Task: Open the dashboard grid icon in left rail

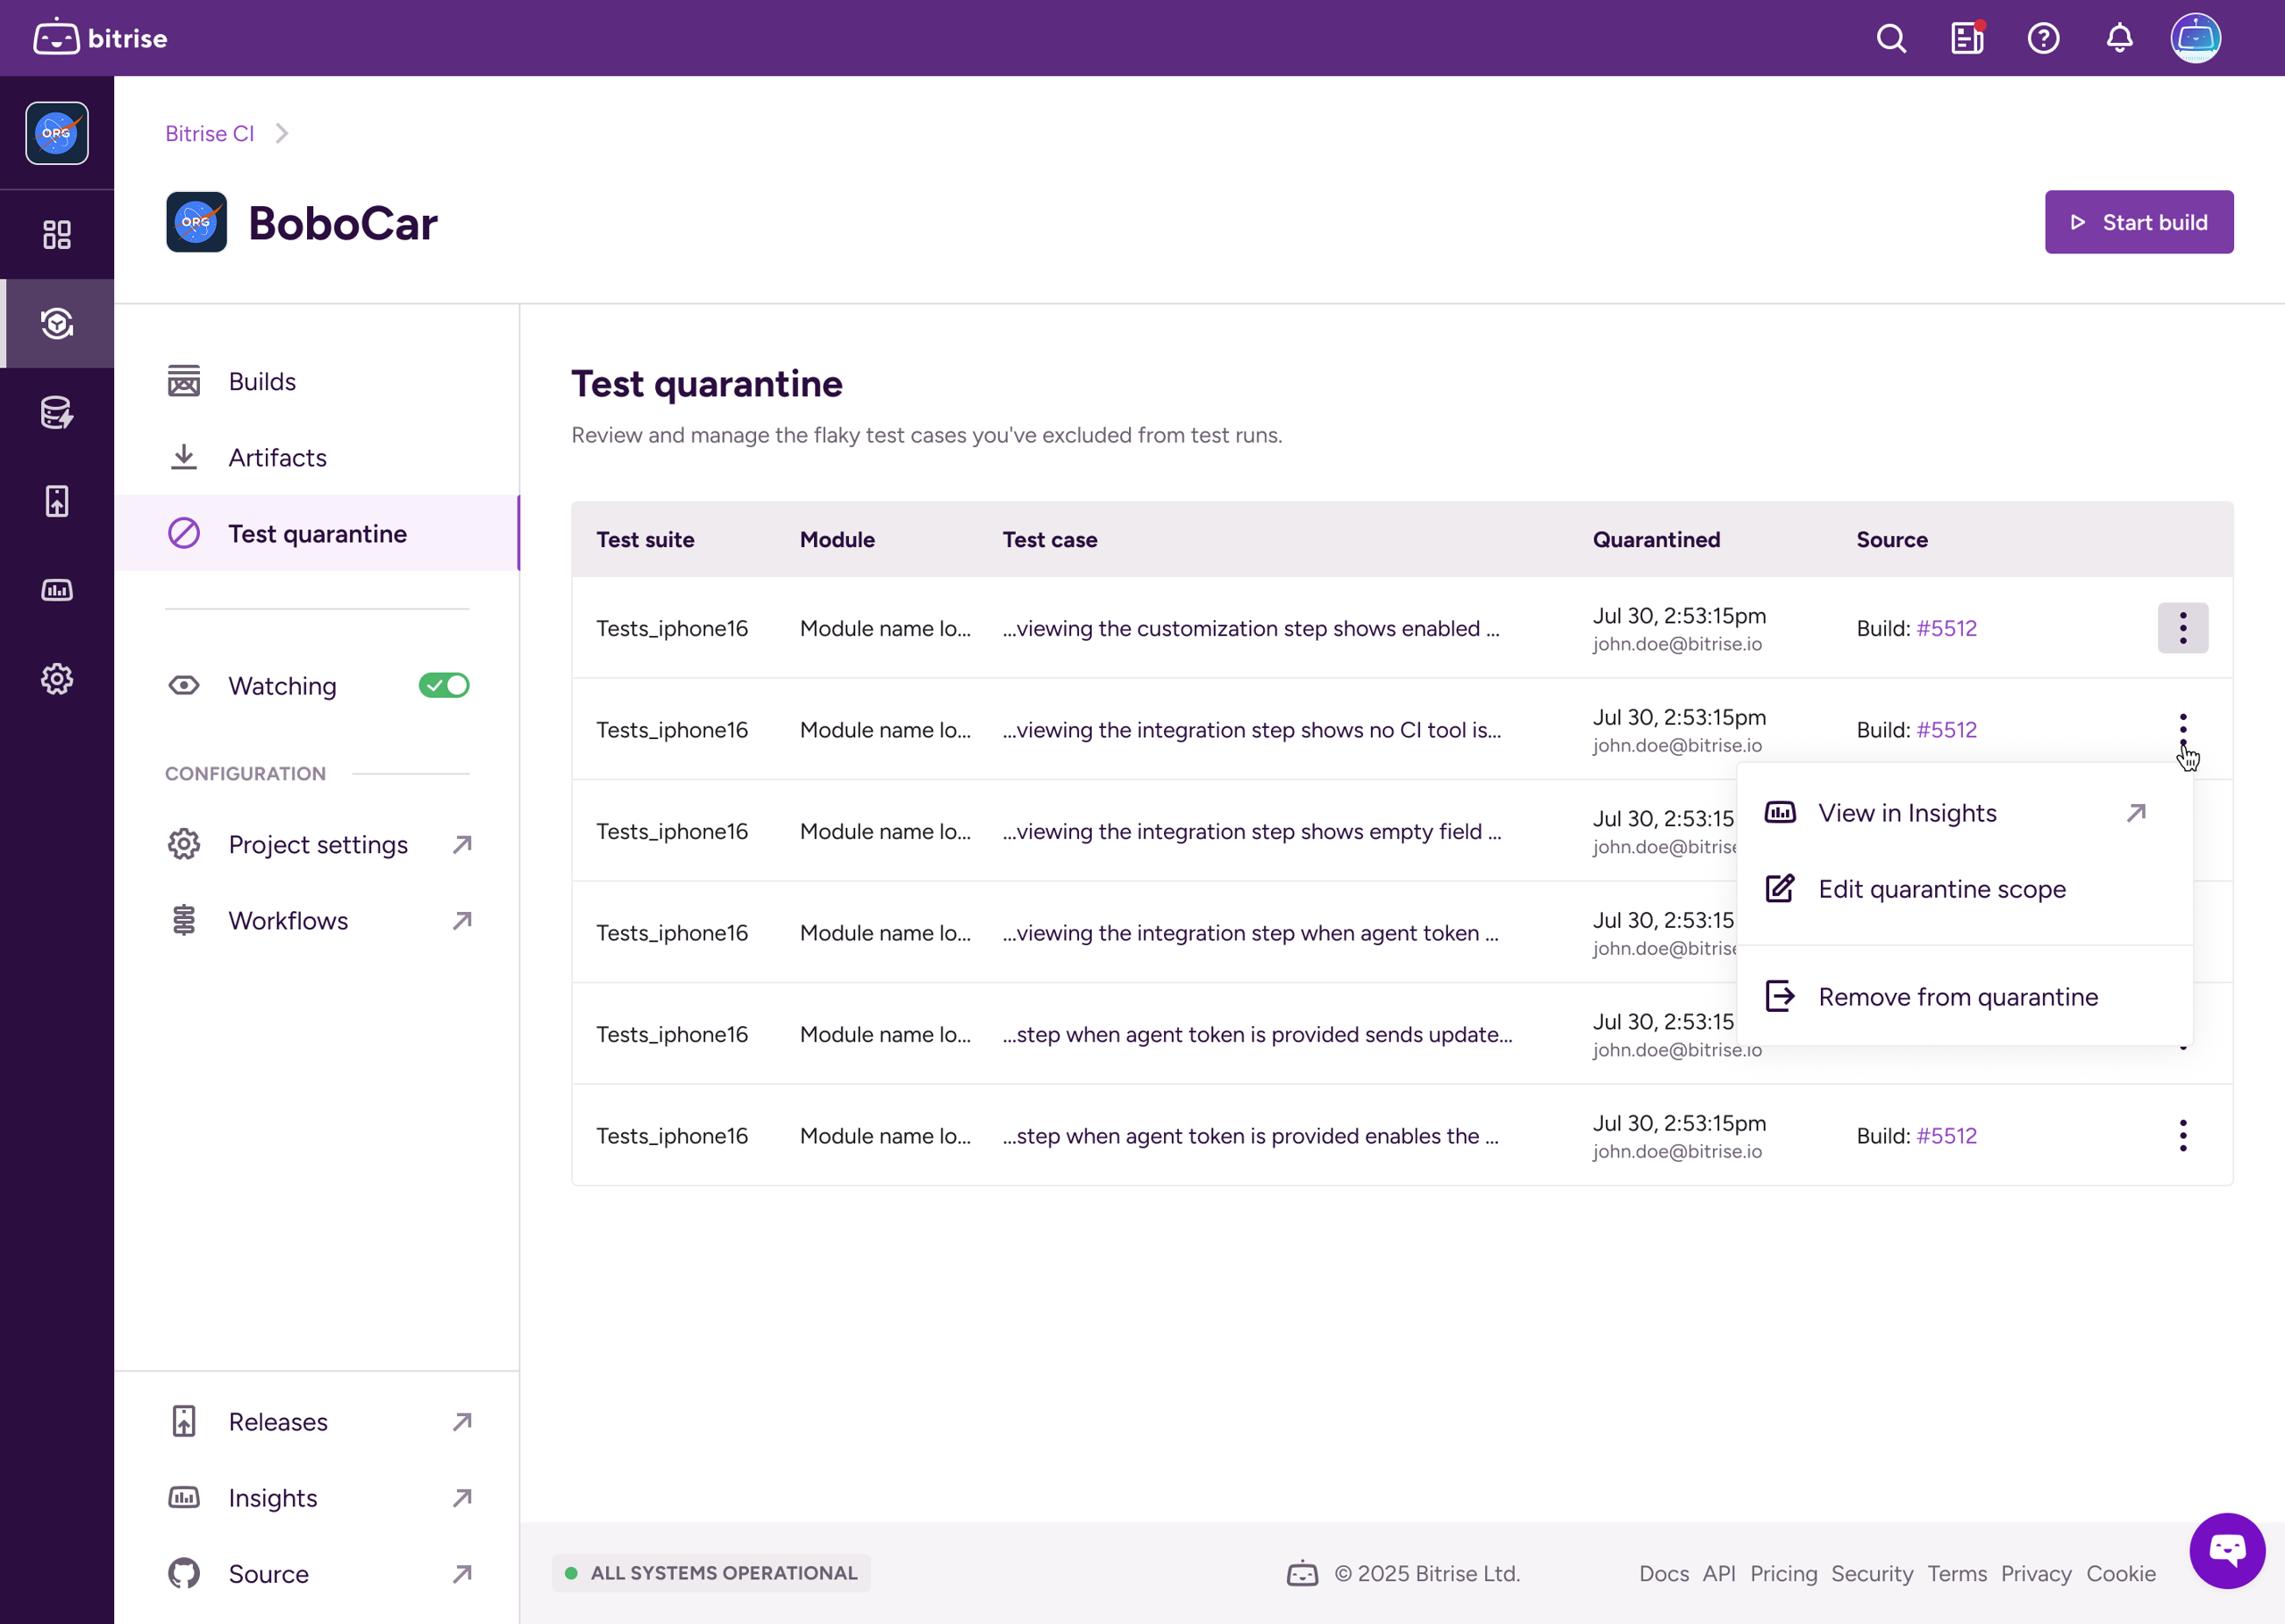Action: point(57,235)
